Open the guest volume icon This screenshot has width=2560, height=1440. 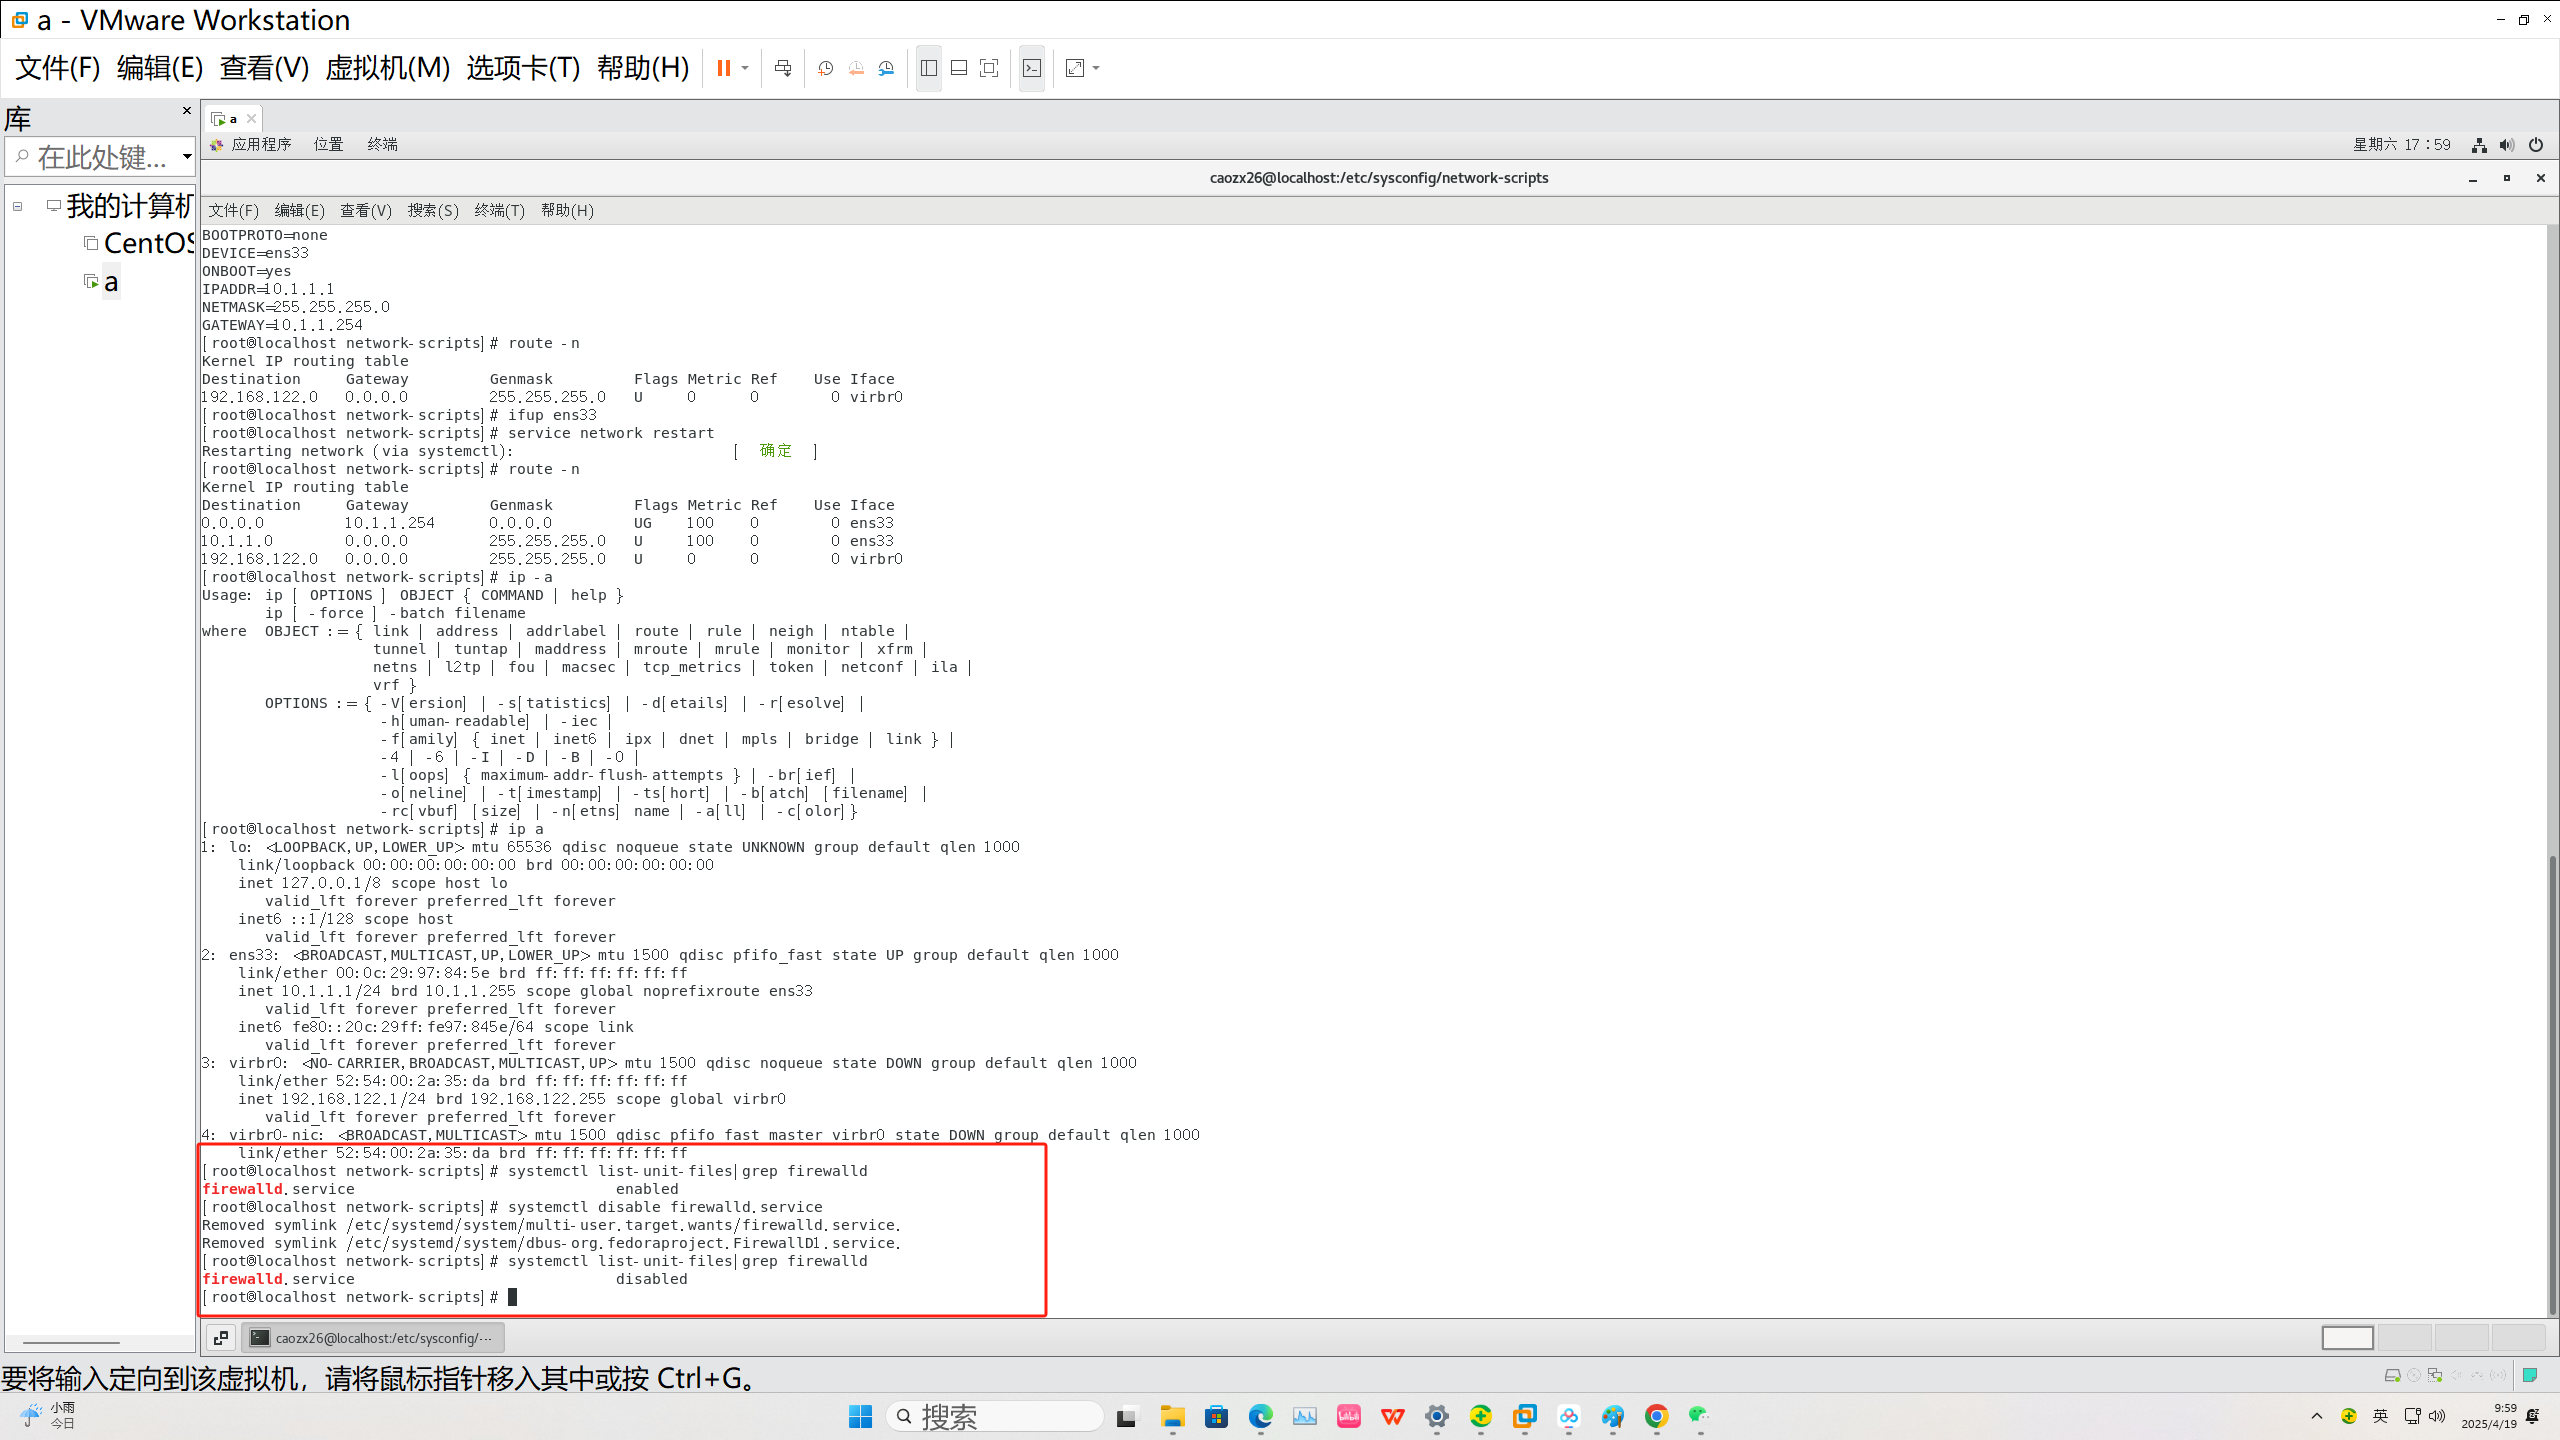[2506, 145]
